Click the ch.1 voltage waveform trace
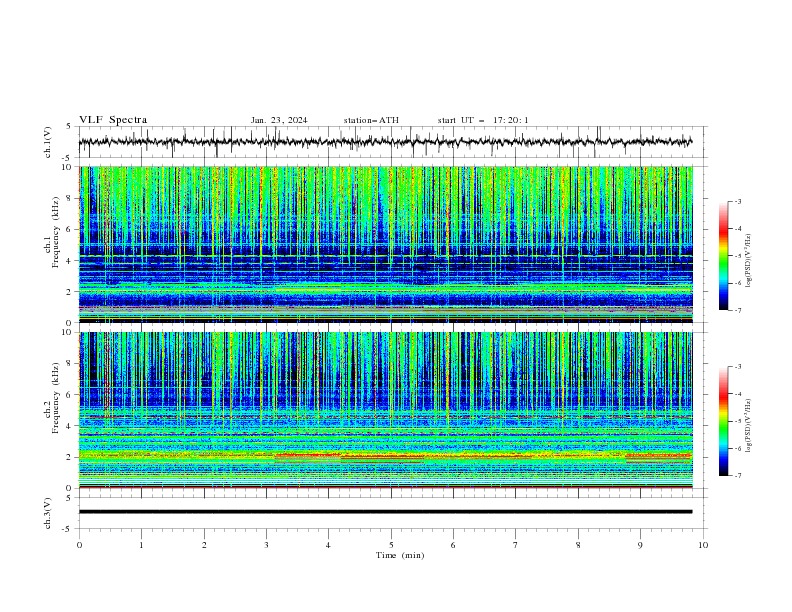The image size is (792, 612). pyautogui.click(x=385, y=142)
